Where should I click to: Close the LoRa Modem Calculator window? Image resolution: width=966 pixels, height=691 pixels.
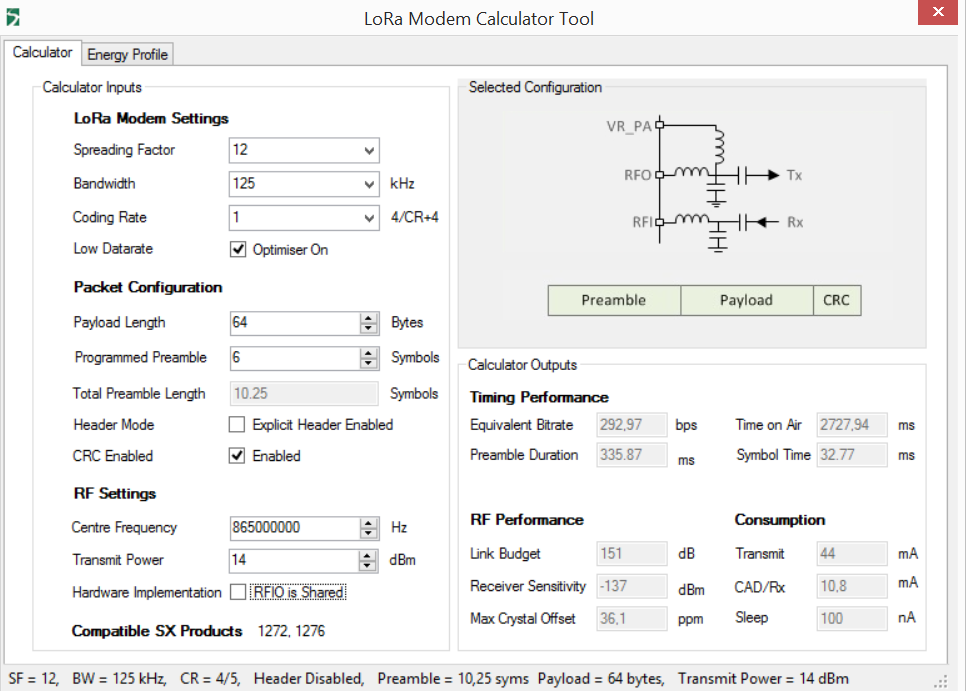938,12
